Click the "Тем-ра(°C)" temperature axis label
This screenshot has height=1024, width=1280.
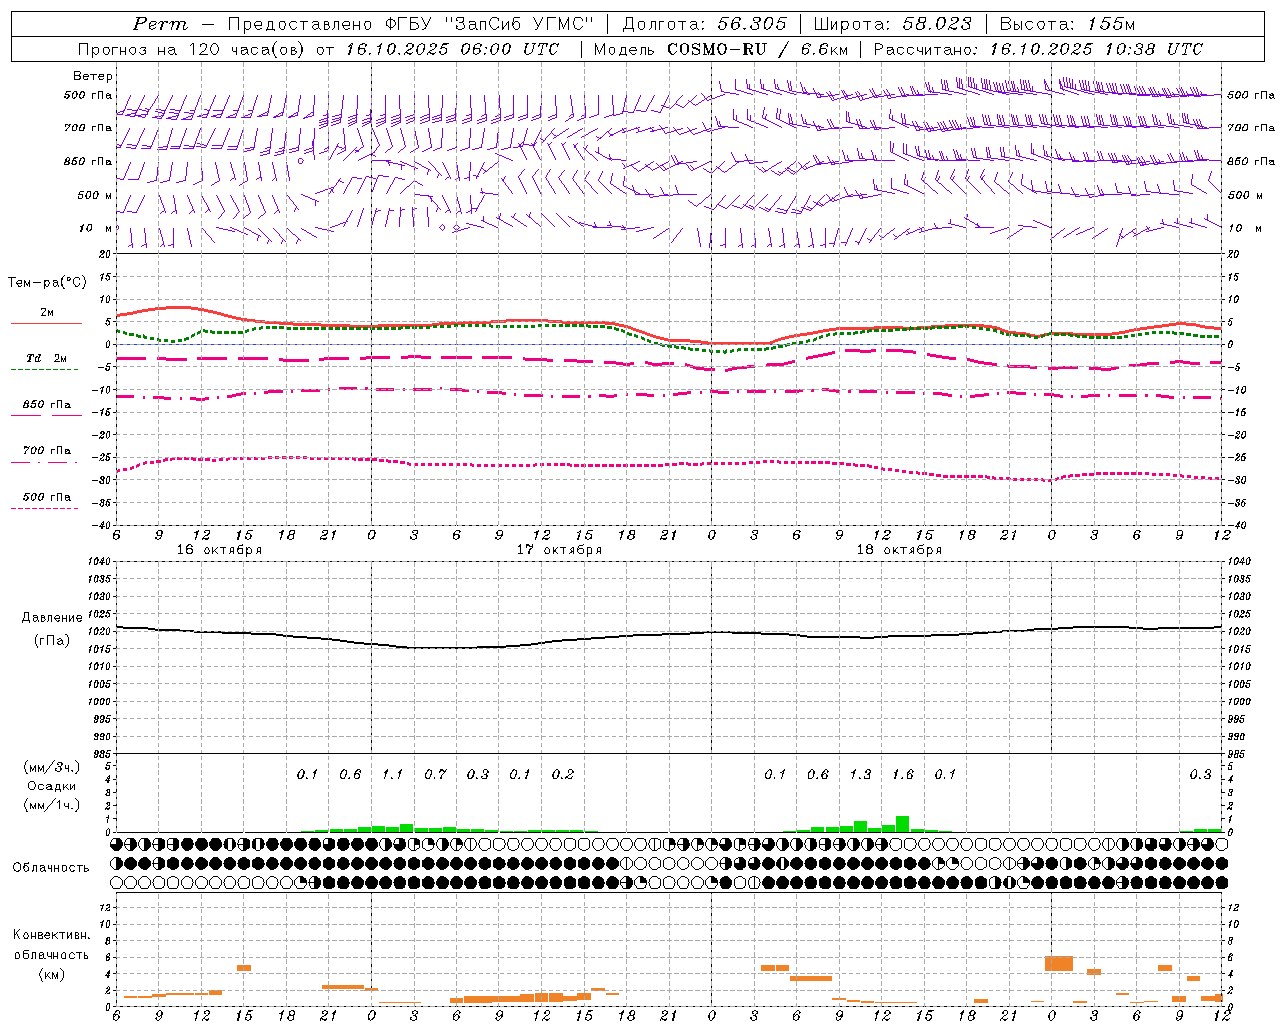47,283
